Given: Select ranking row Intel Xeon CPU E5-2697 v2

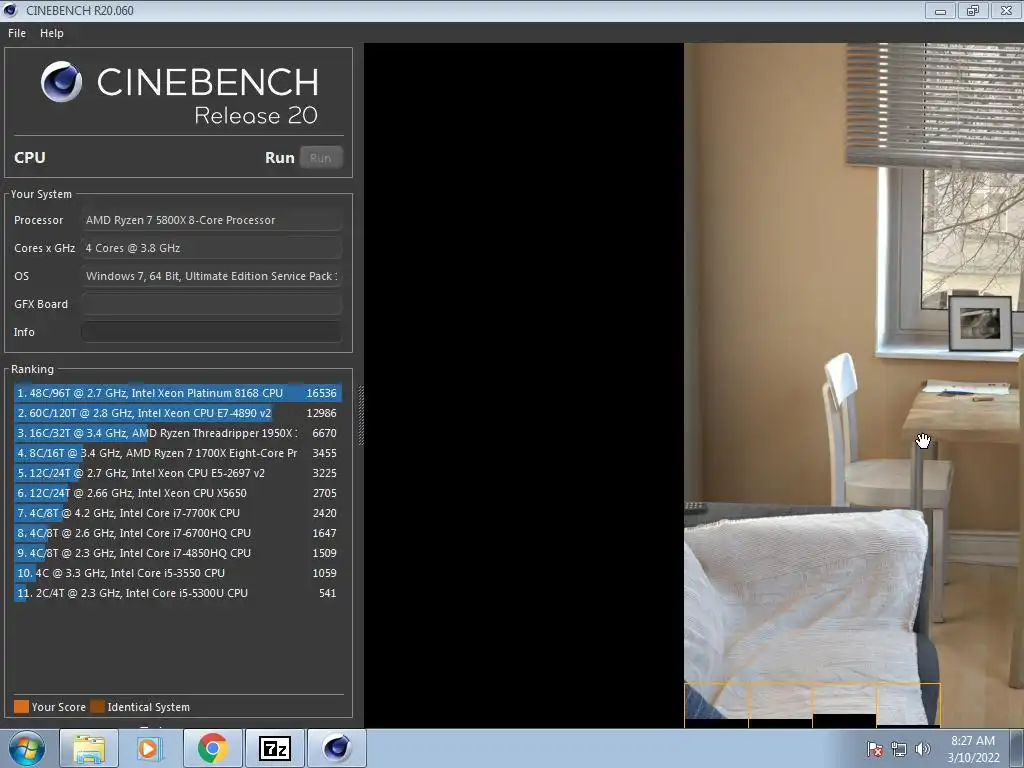Looking at the screenshot, I should coord(177,473).
